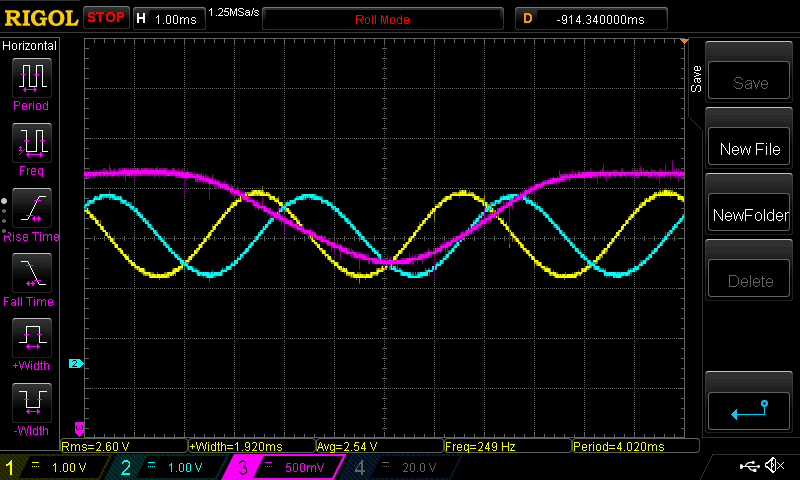The width and height of the screenshot is (800, 480).
Task: Select the +Width measurement icon
Action: tap(32, 338)
